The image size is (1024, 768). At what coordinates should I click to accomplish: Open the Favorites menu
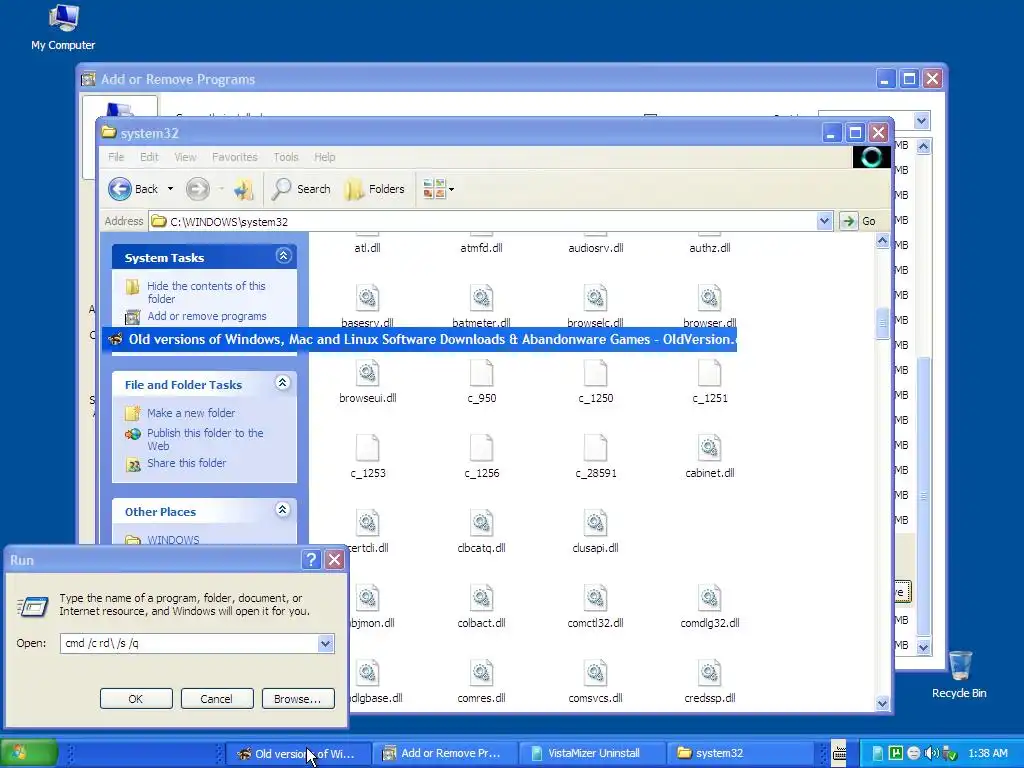234,157
